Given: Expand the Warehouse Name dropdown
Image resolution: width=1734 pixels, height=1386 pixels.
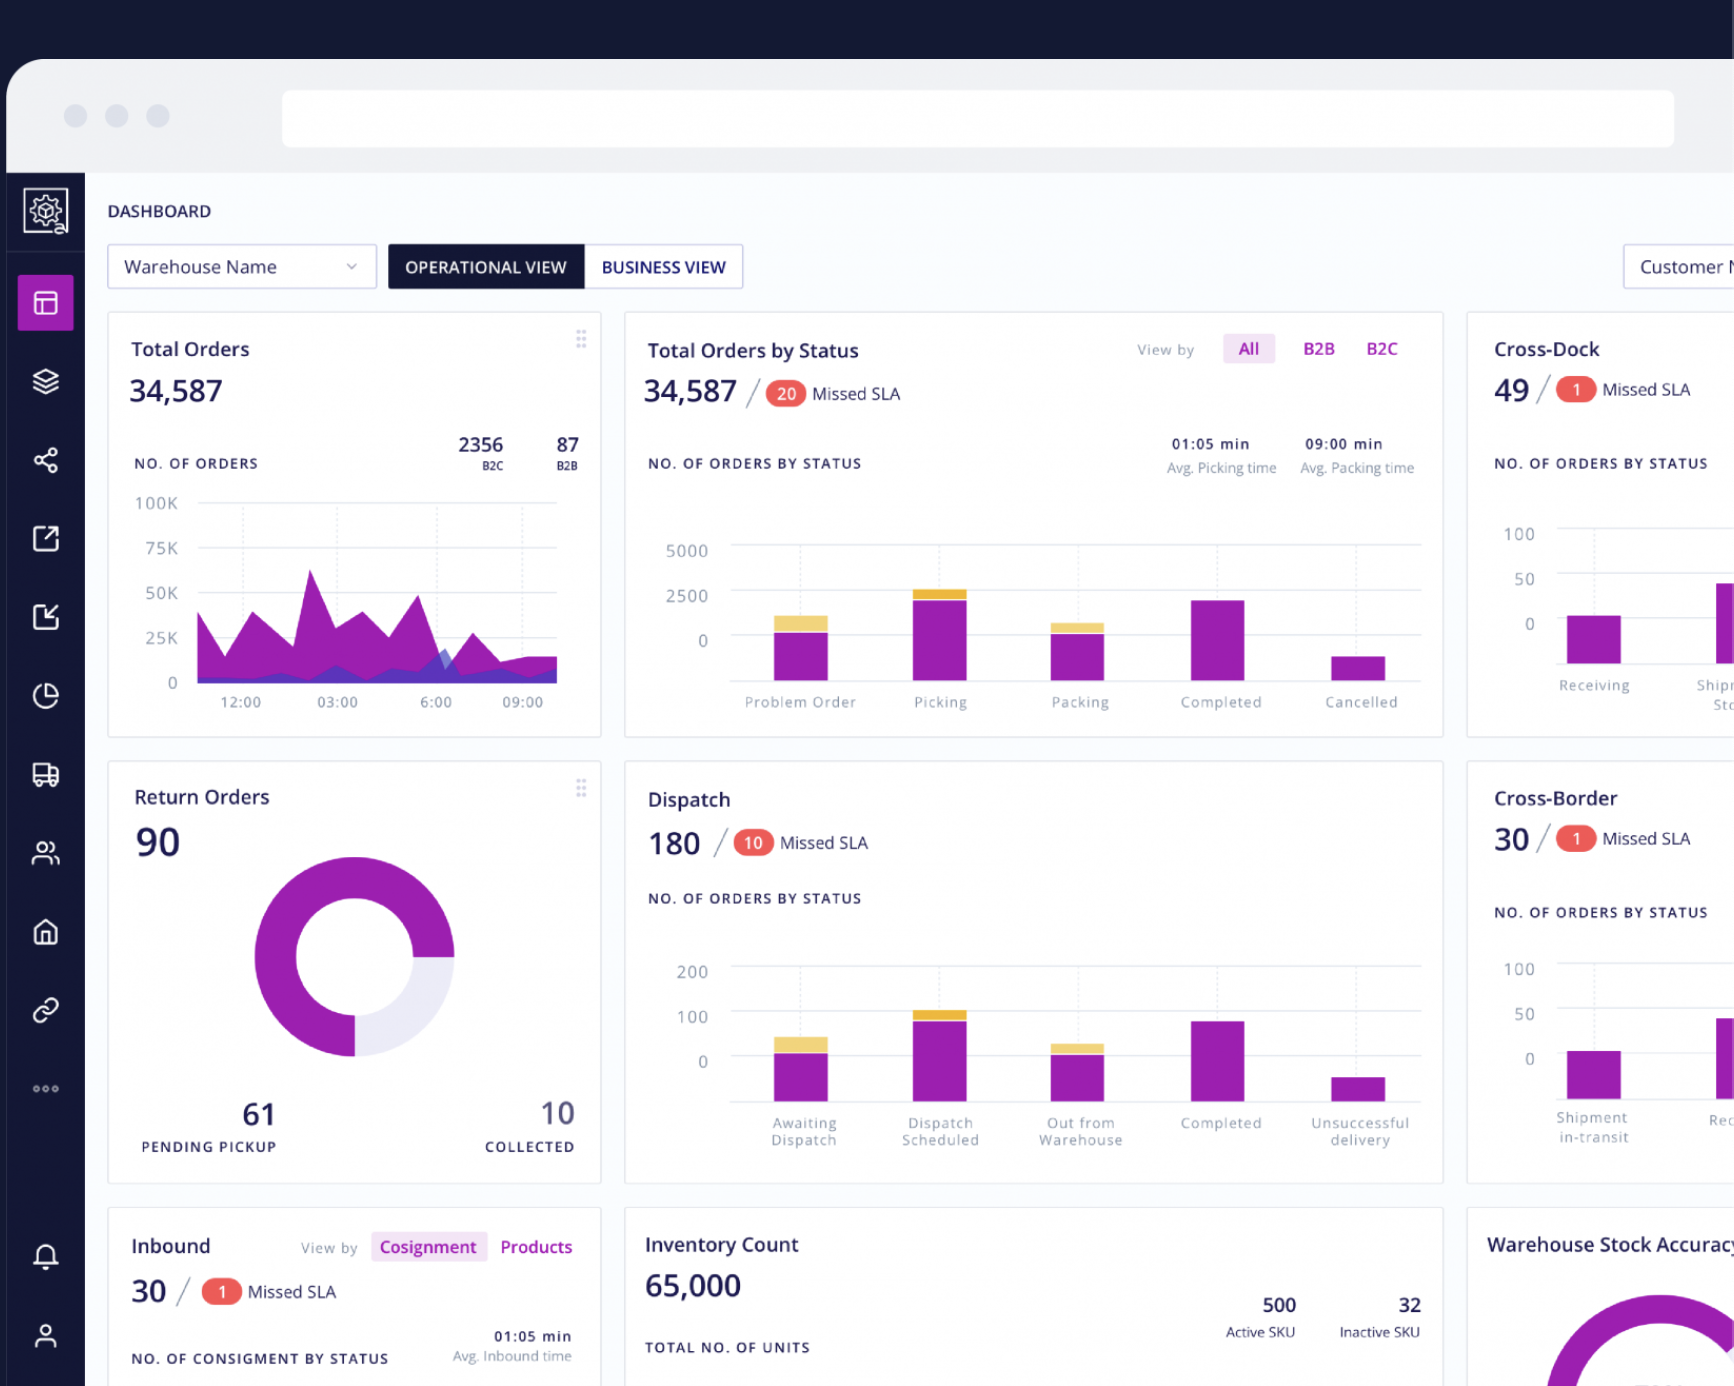Looking at the screenshot, I should tap(242, 267).
